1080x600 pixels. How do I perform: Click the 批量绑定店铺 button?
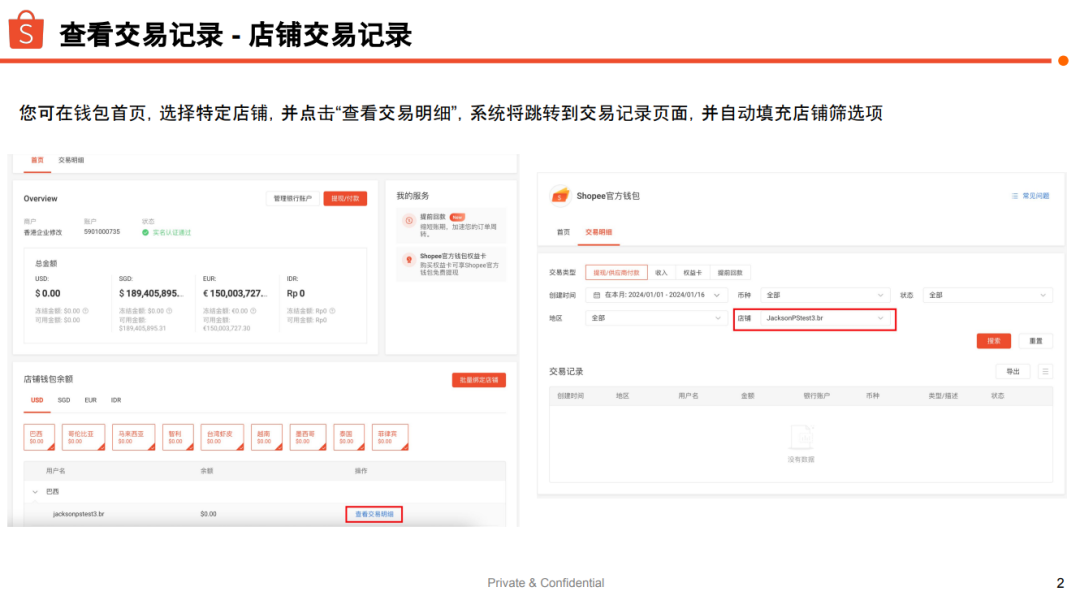[478, 380]
